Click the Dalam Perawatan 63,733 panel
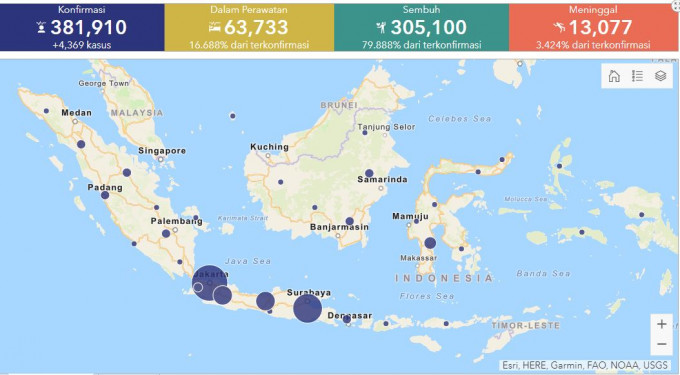Screen dimensions: 680x375 249,27
